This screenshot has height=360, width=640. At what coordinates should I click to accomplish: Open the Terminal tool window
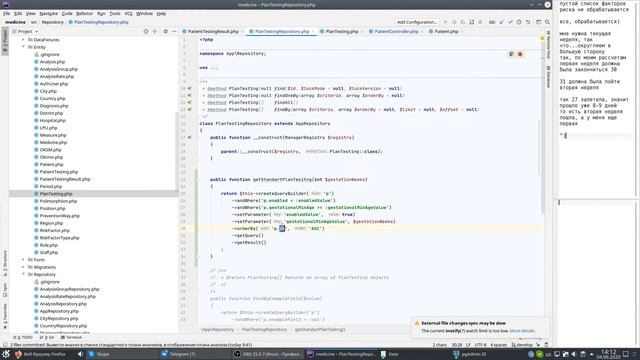pyautogui.click(x=71, y=338)
